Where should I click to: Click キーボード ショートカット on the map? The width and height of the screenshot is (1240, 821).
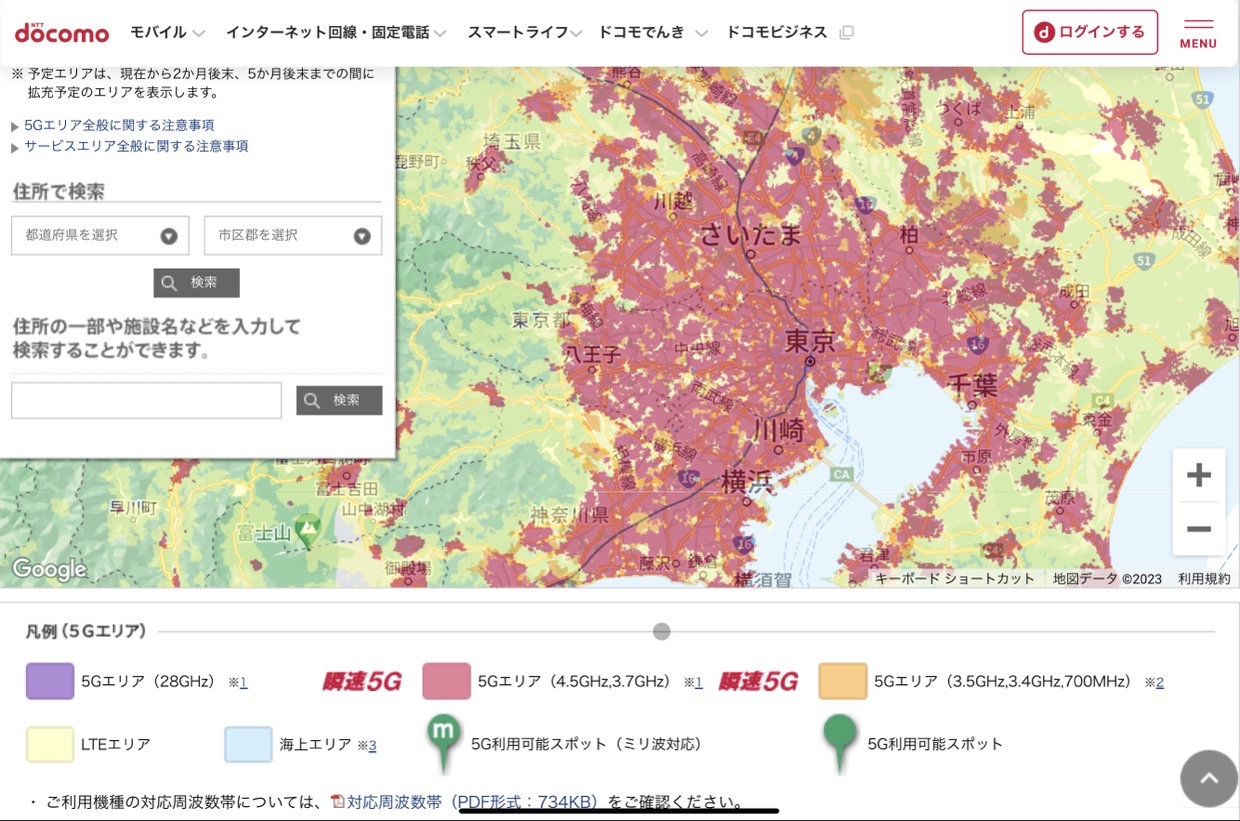pos(955,578)
